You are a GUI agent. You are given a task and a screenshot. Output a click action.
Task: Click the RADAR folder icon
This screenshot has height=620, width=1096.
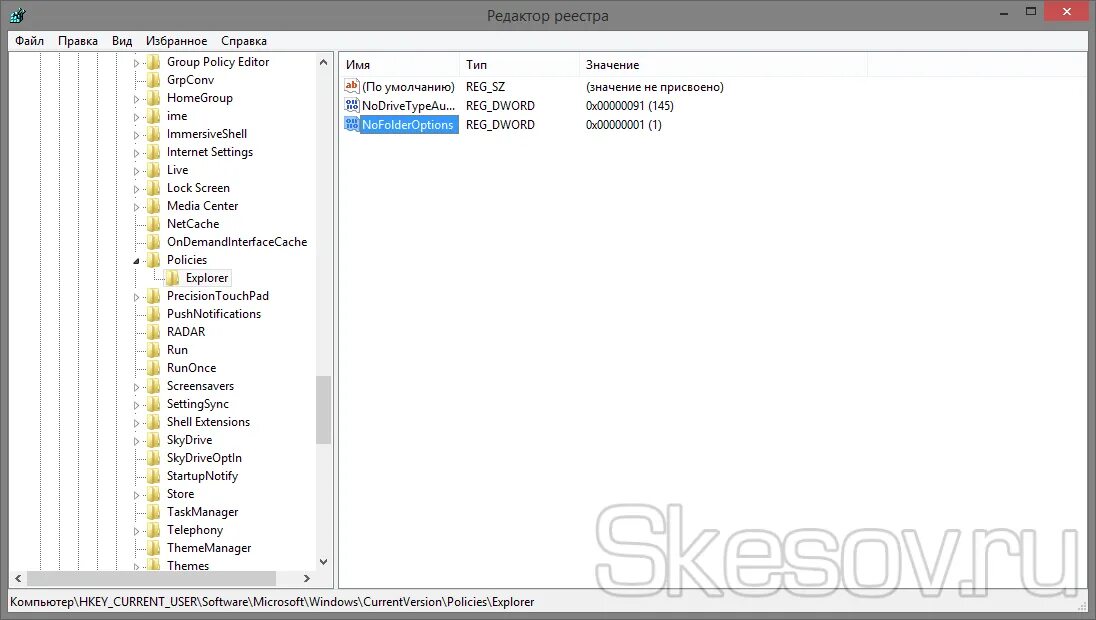point(153,332)
